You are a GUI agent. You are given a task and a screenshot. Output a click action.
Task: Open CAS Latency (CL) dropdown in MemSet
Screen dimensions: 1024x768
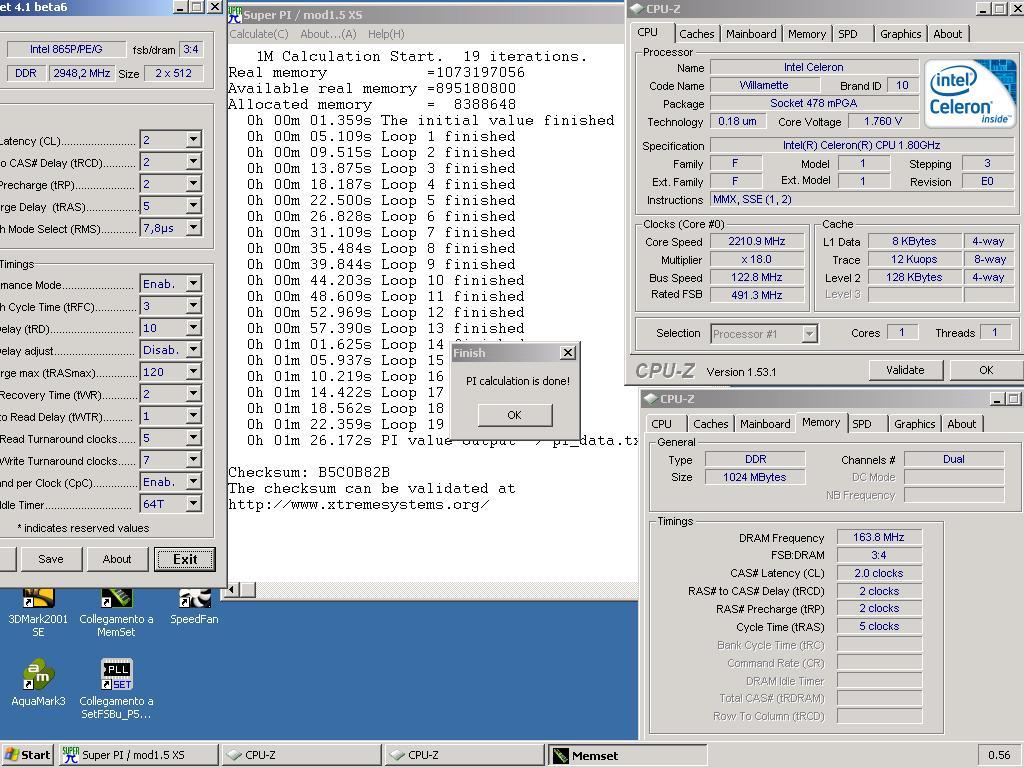193,140
